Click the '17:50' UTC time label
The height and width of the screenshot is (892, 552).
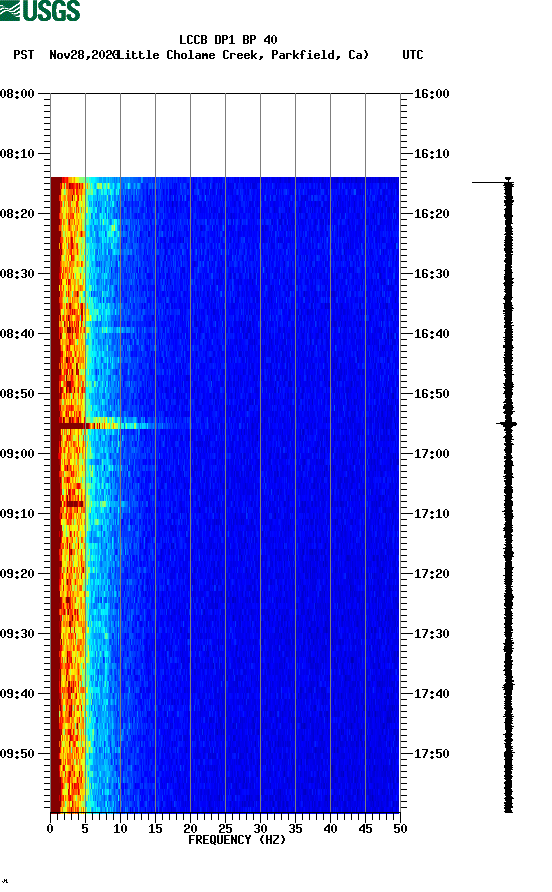(431, 754)
